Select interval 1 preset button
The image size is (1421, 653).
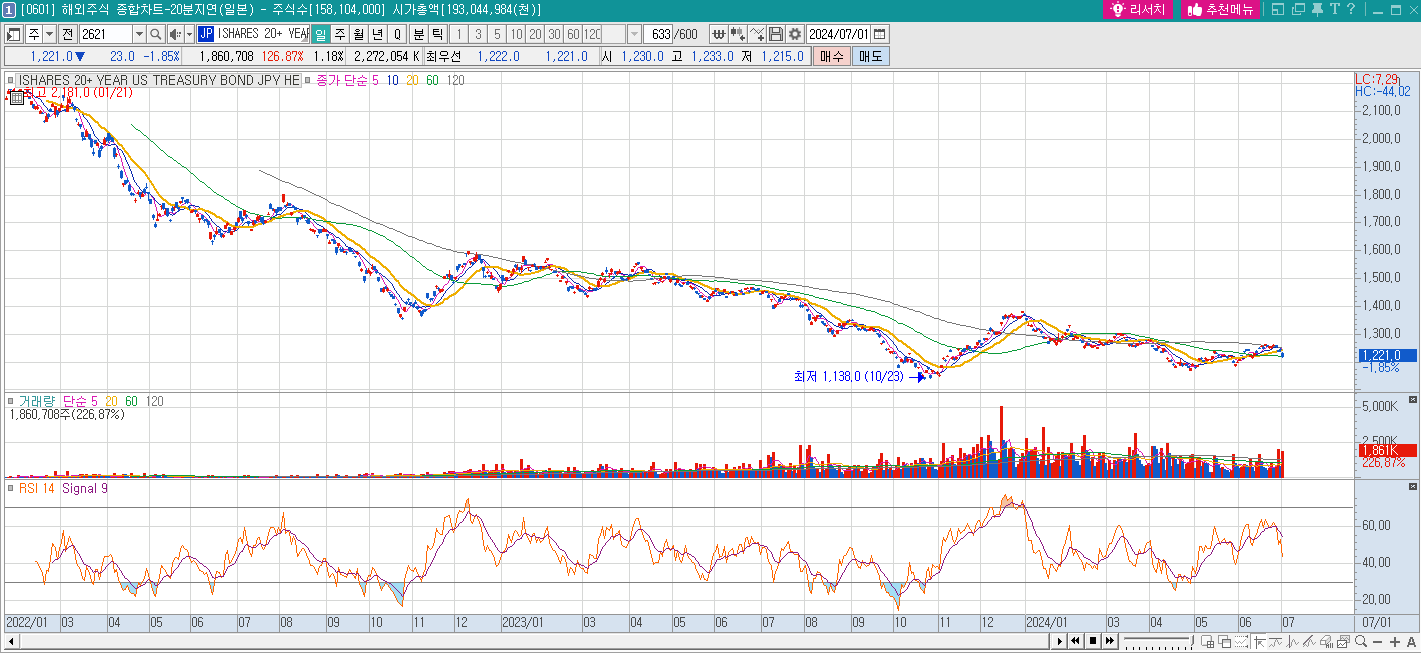(459, 34)
